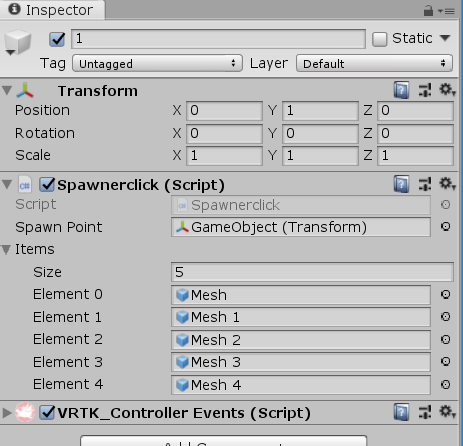463x446 pixels.
Task: Open Spawnerclick gear settings menu
Action: click(x=447, y=184)
